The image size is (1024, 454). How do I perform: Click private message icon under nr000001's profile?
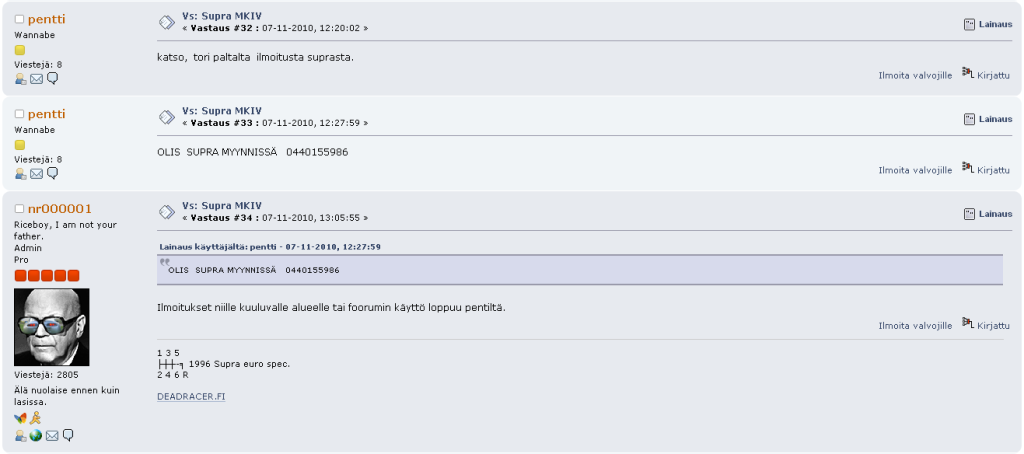(68, 436)
